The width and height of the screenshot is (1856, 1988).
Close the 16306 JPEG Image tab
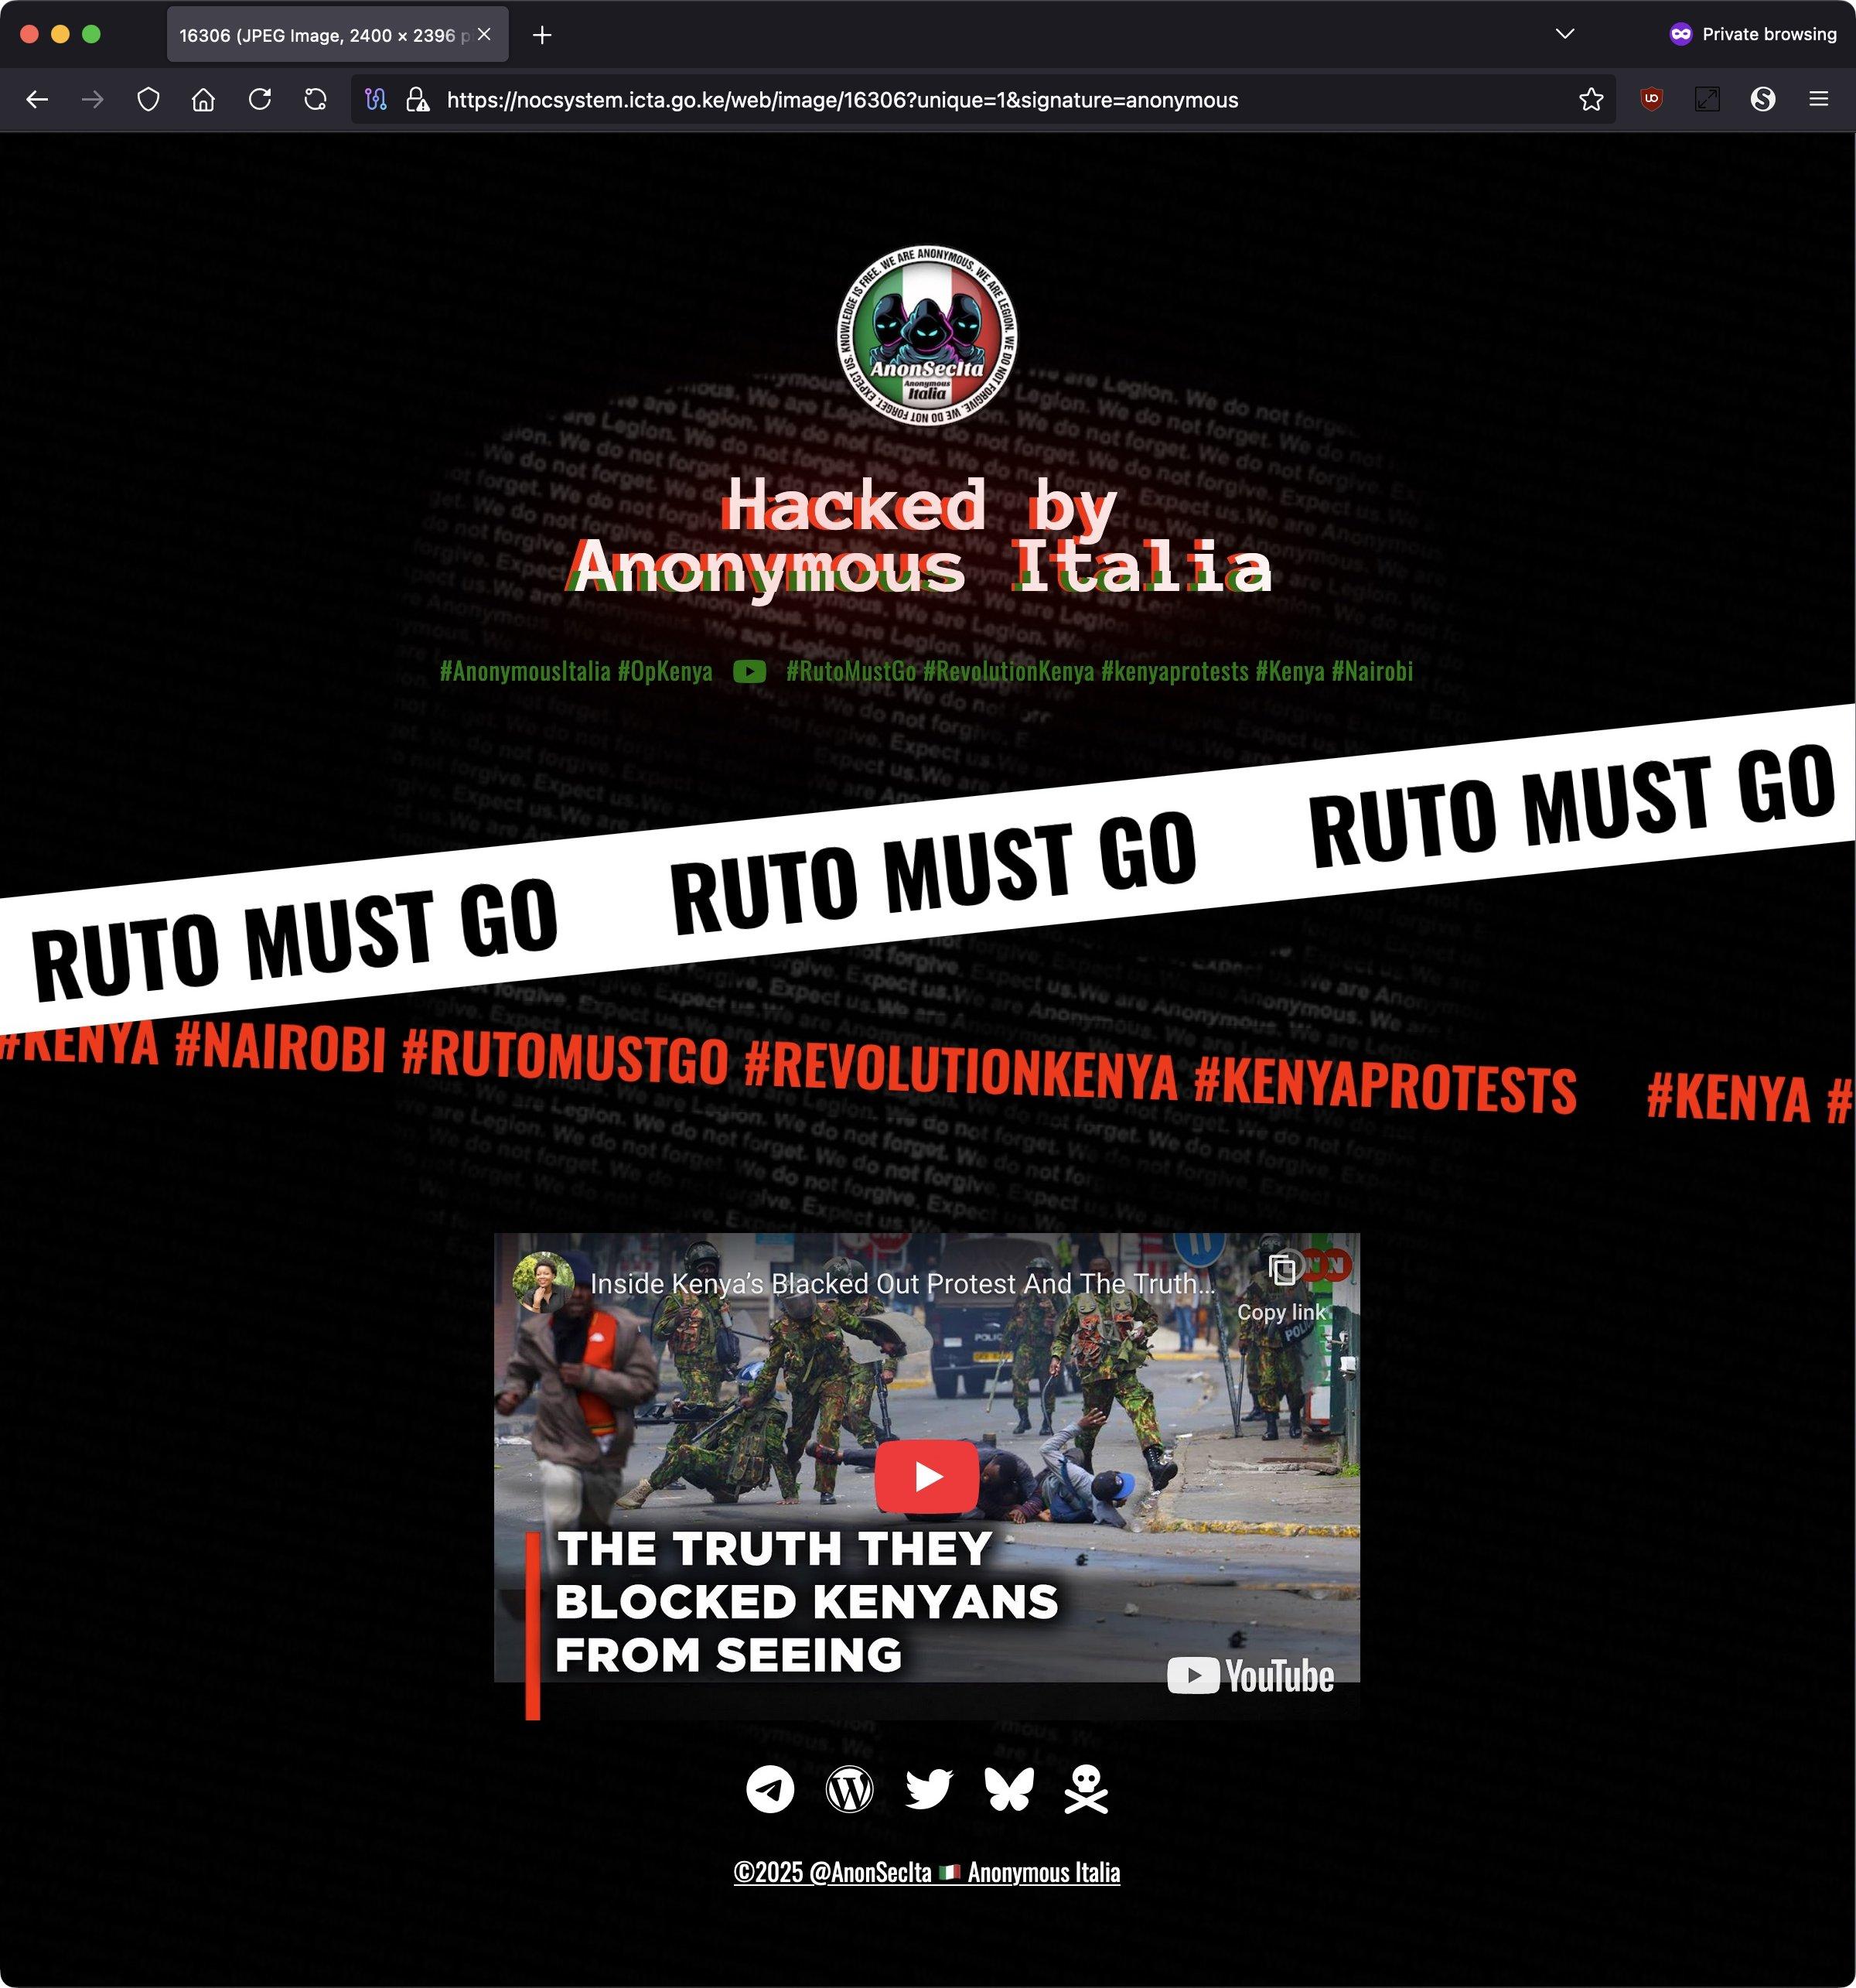(485, 35)
